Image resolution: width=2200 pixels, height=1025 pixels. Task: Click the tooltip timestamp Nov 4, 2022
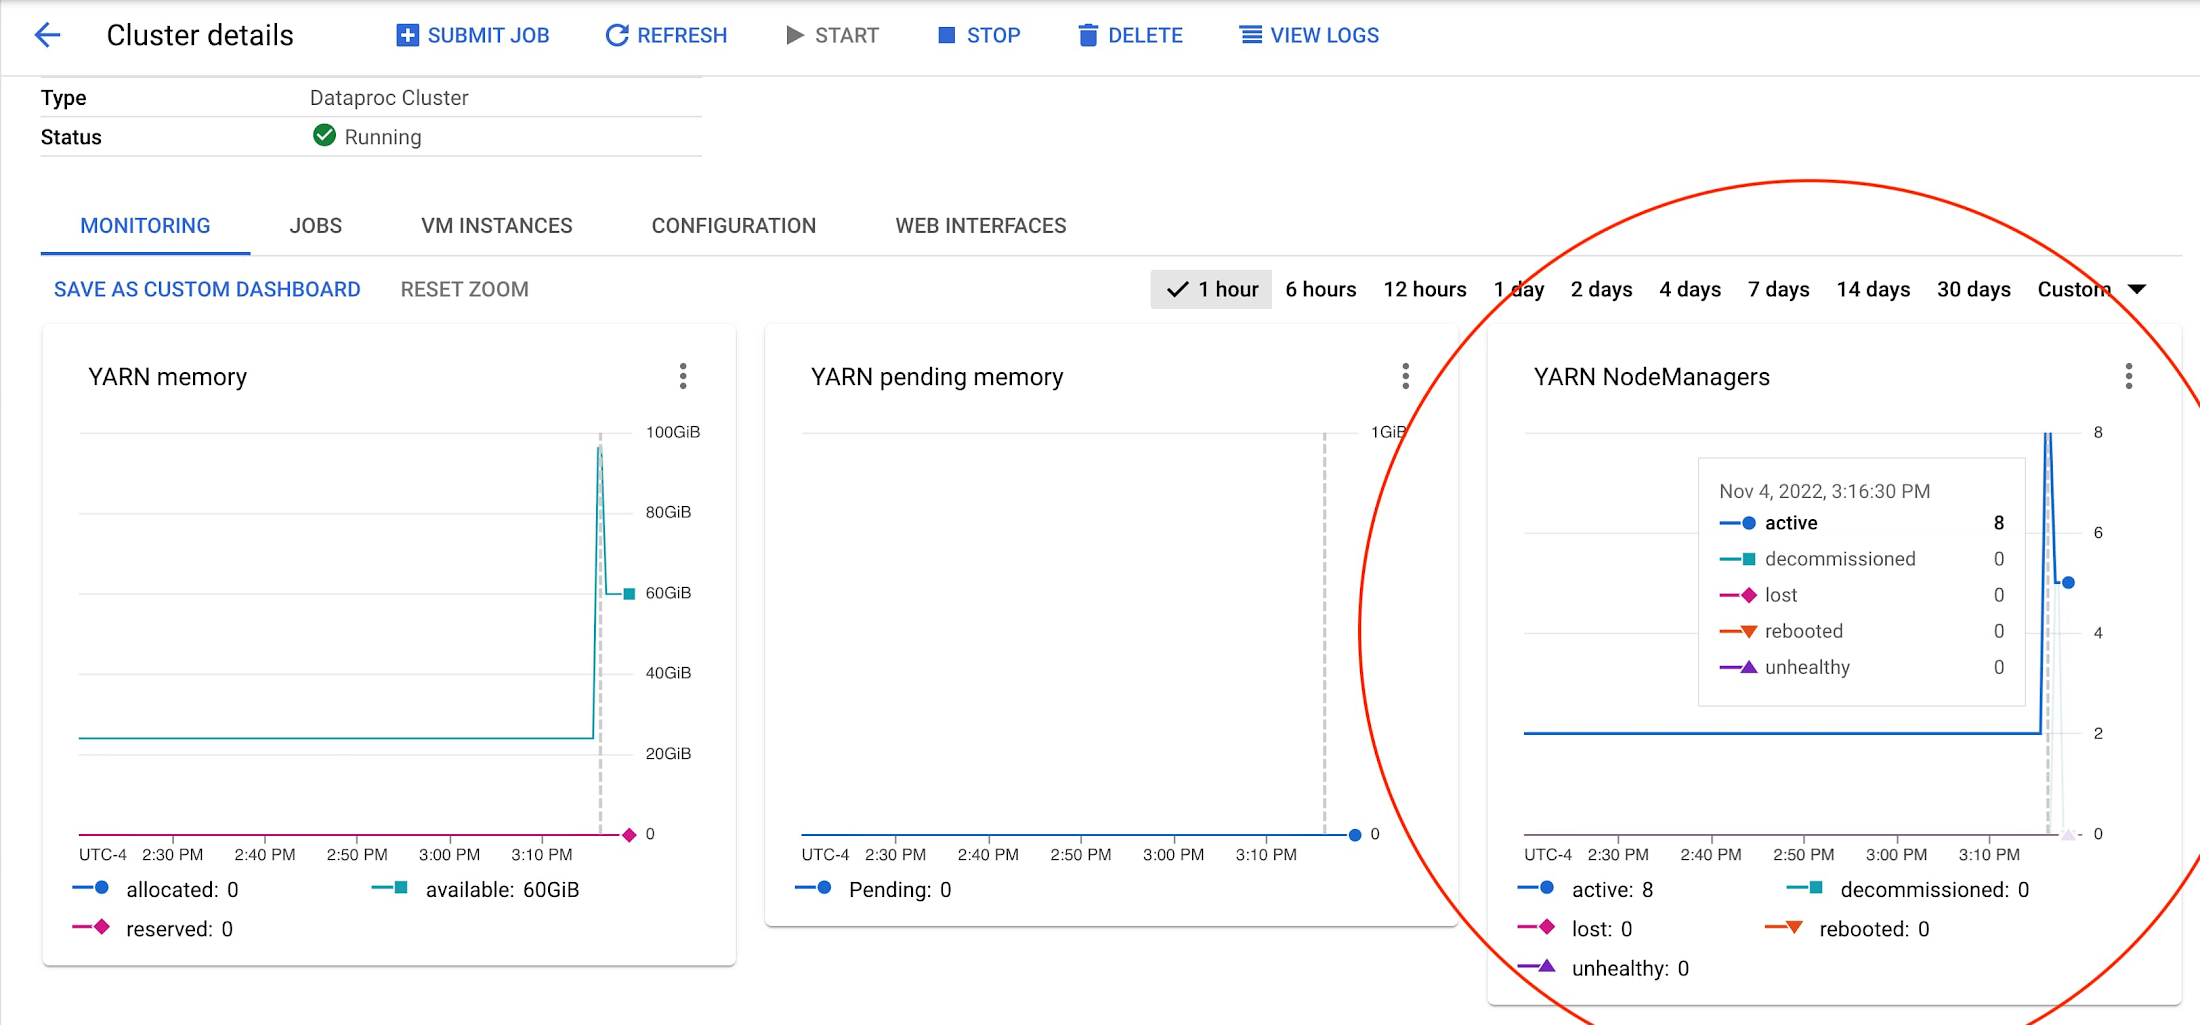[x=1825, y=491]
